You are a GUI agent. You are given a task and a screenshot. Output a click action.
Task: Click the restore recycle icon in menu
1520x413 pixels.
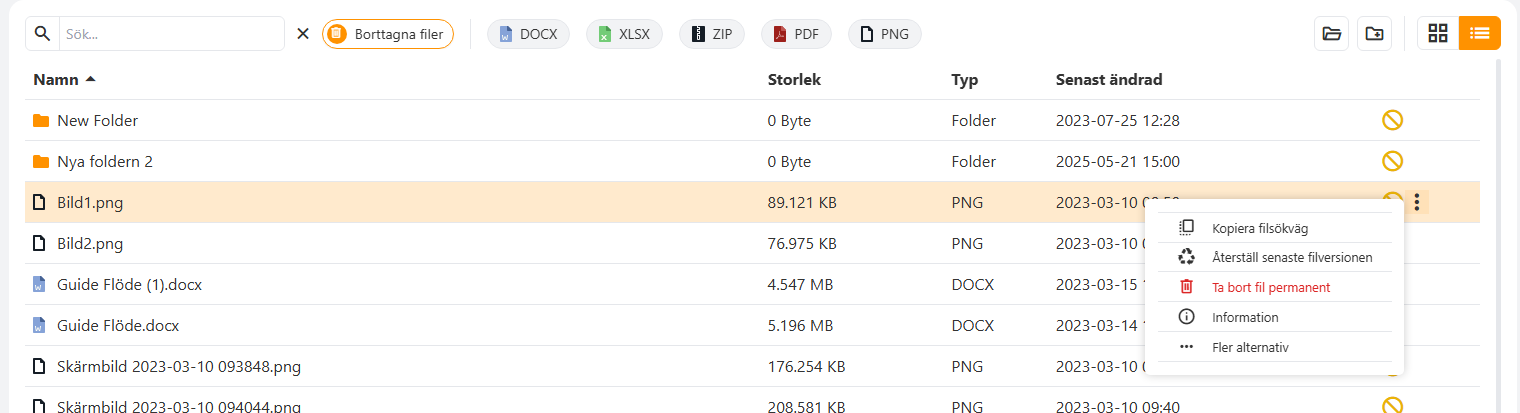click(x=1187, y=257)
